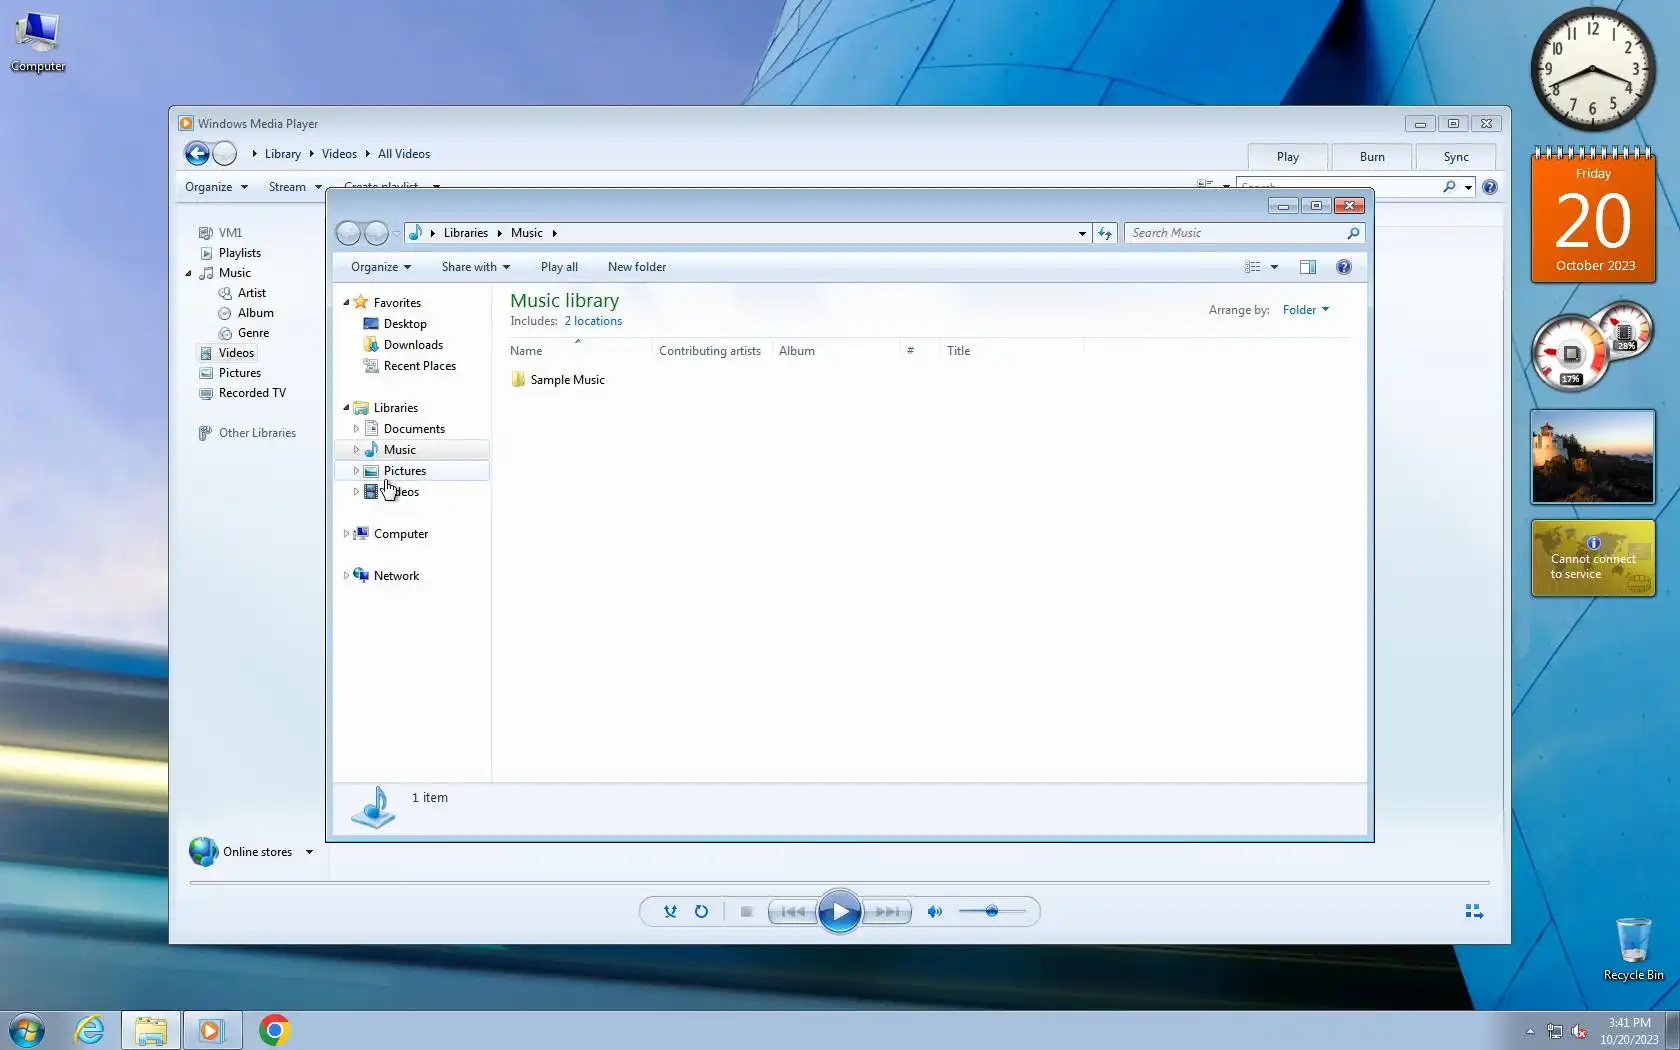Click the Media Player help icon
This screenshot has width=1680, height=1050.
tap(1490, 187)
